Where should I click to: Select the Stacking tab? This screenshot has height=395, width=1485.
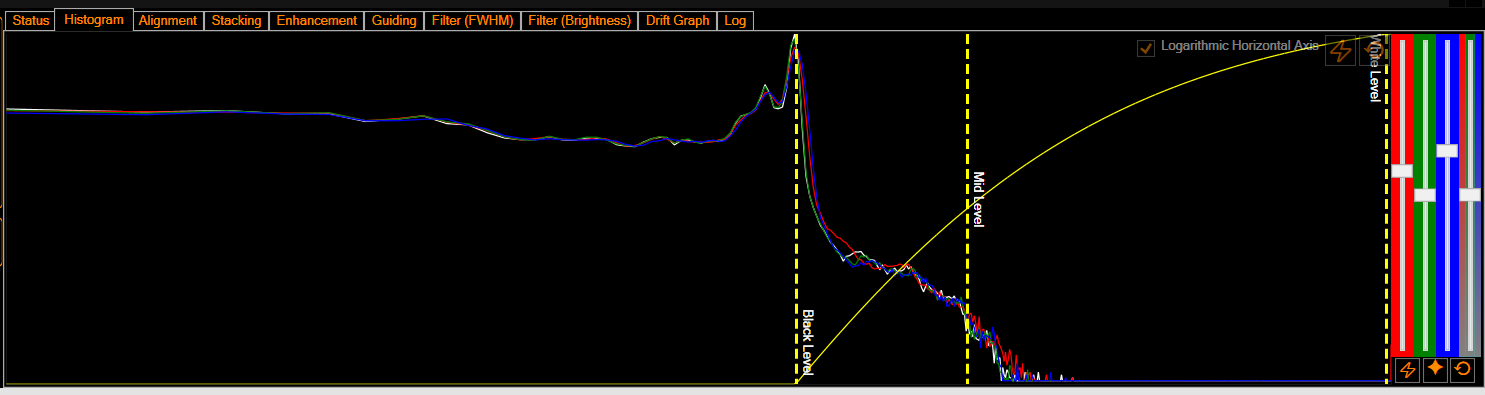coord(237,20)
